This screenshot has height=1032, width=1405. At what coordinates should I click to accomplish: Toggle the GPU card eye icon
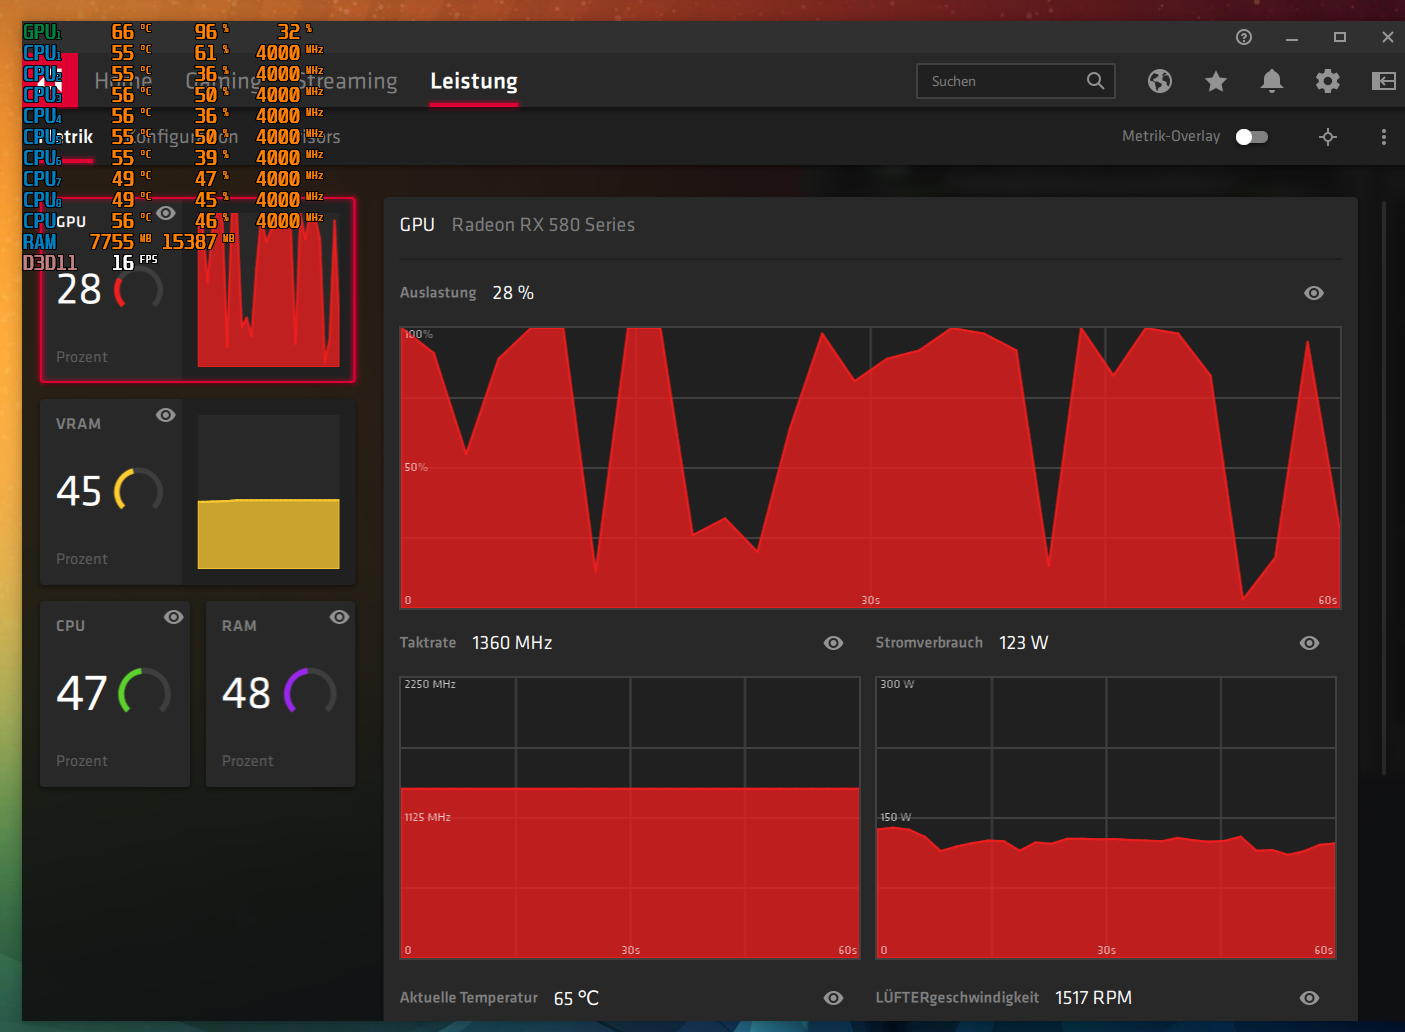tap(166, 213)
